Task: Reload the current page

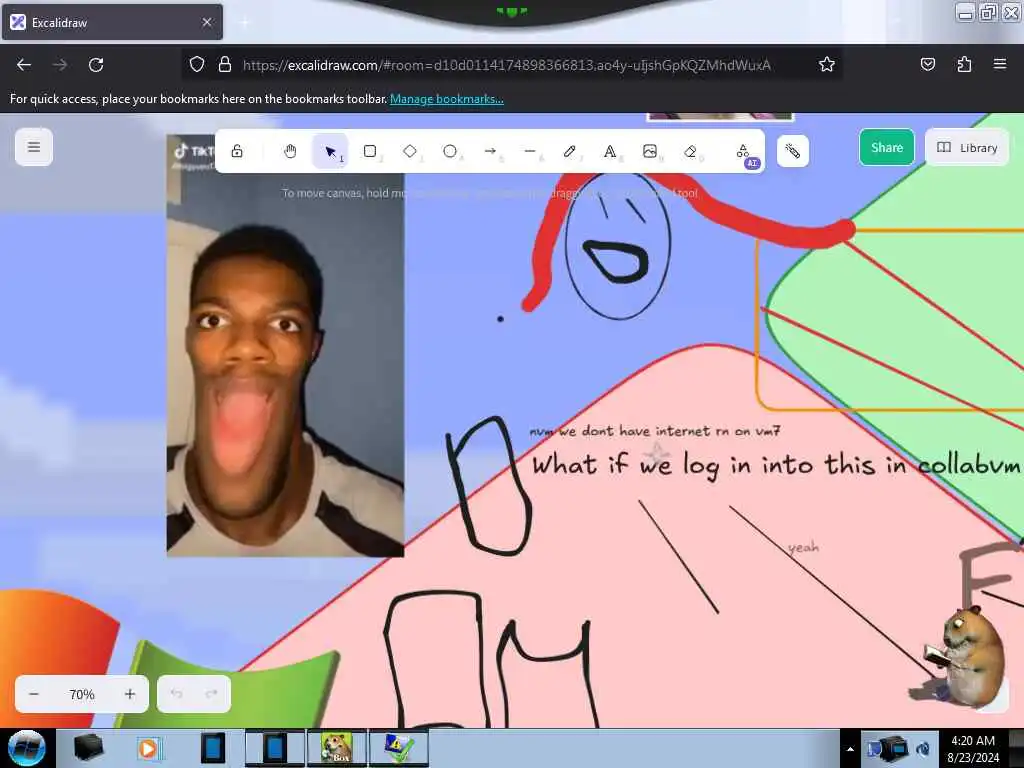Action: click(x=96, y=65)
